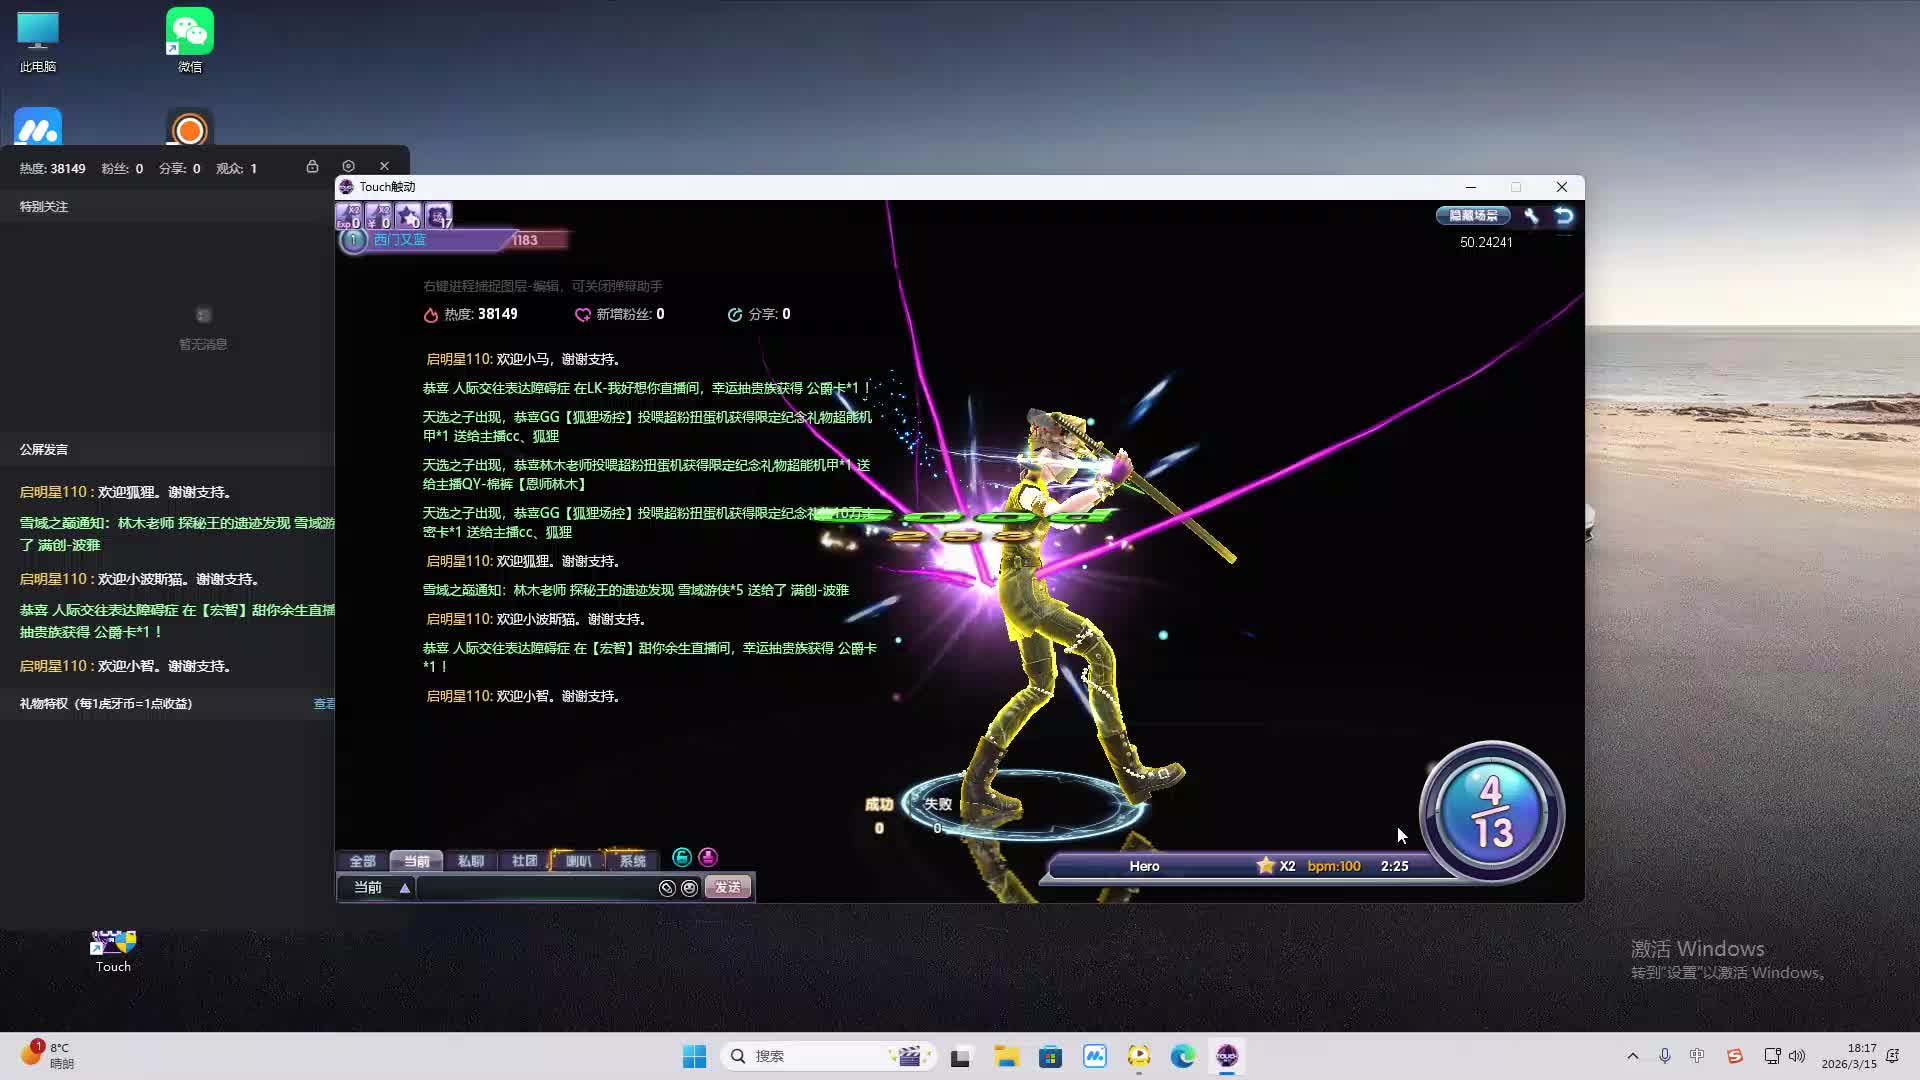Click the double money boost icon
The width and height of the screenshot is (1920, 1080).
tap(378, 216)
